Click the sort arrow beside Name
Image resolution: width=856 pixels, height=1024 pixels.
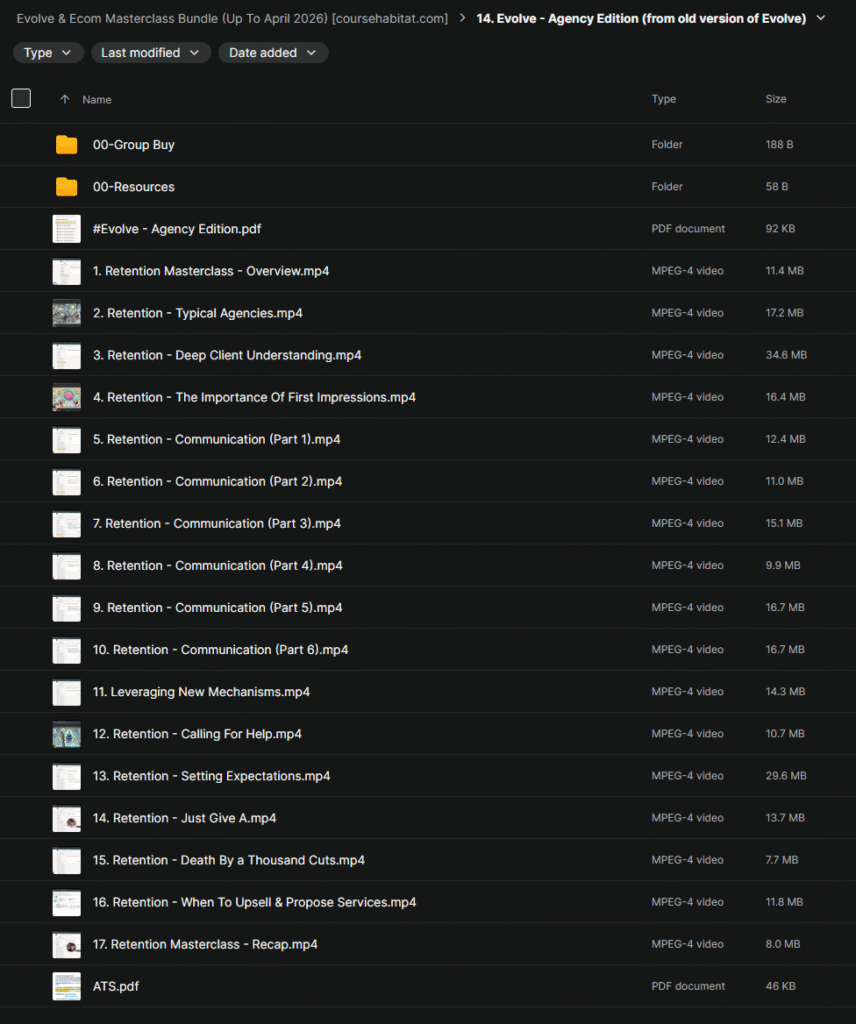[65, 99]
